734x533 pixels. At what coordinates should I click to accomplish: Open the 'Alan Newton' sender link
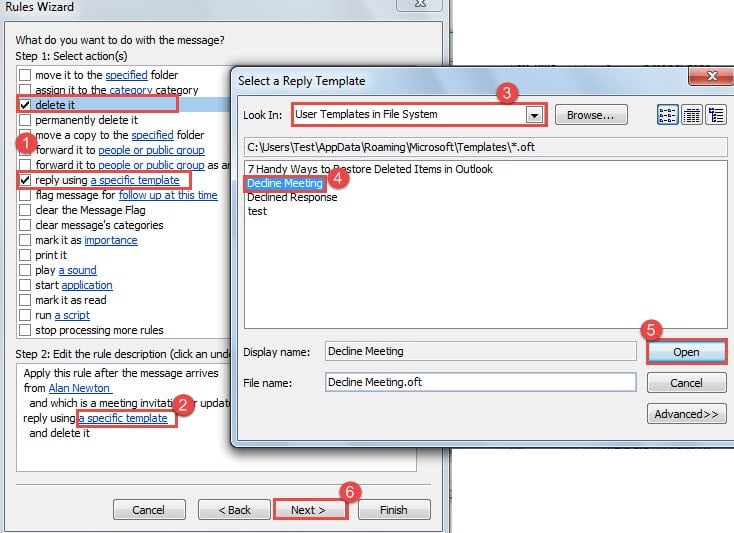click(x=80, y=388)
